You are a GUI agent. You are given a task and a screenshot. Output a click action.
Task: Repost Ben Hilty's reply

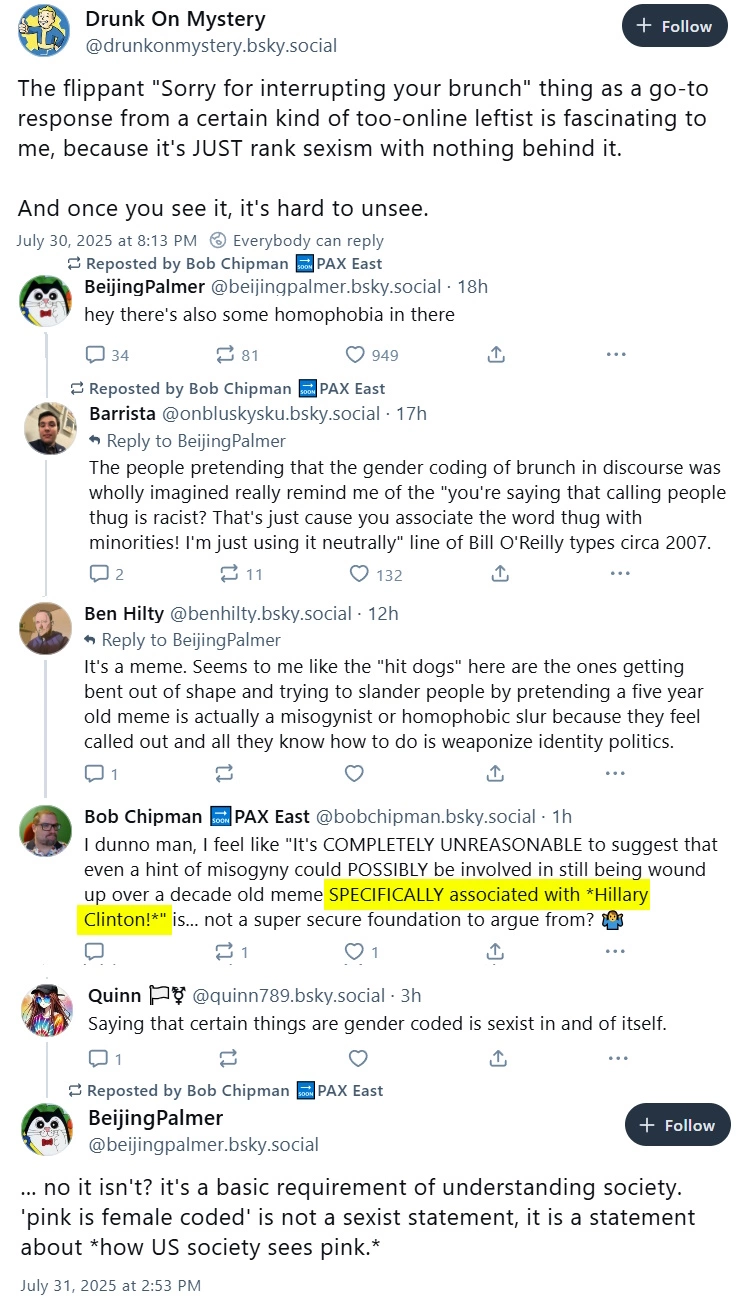[224, 773]
